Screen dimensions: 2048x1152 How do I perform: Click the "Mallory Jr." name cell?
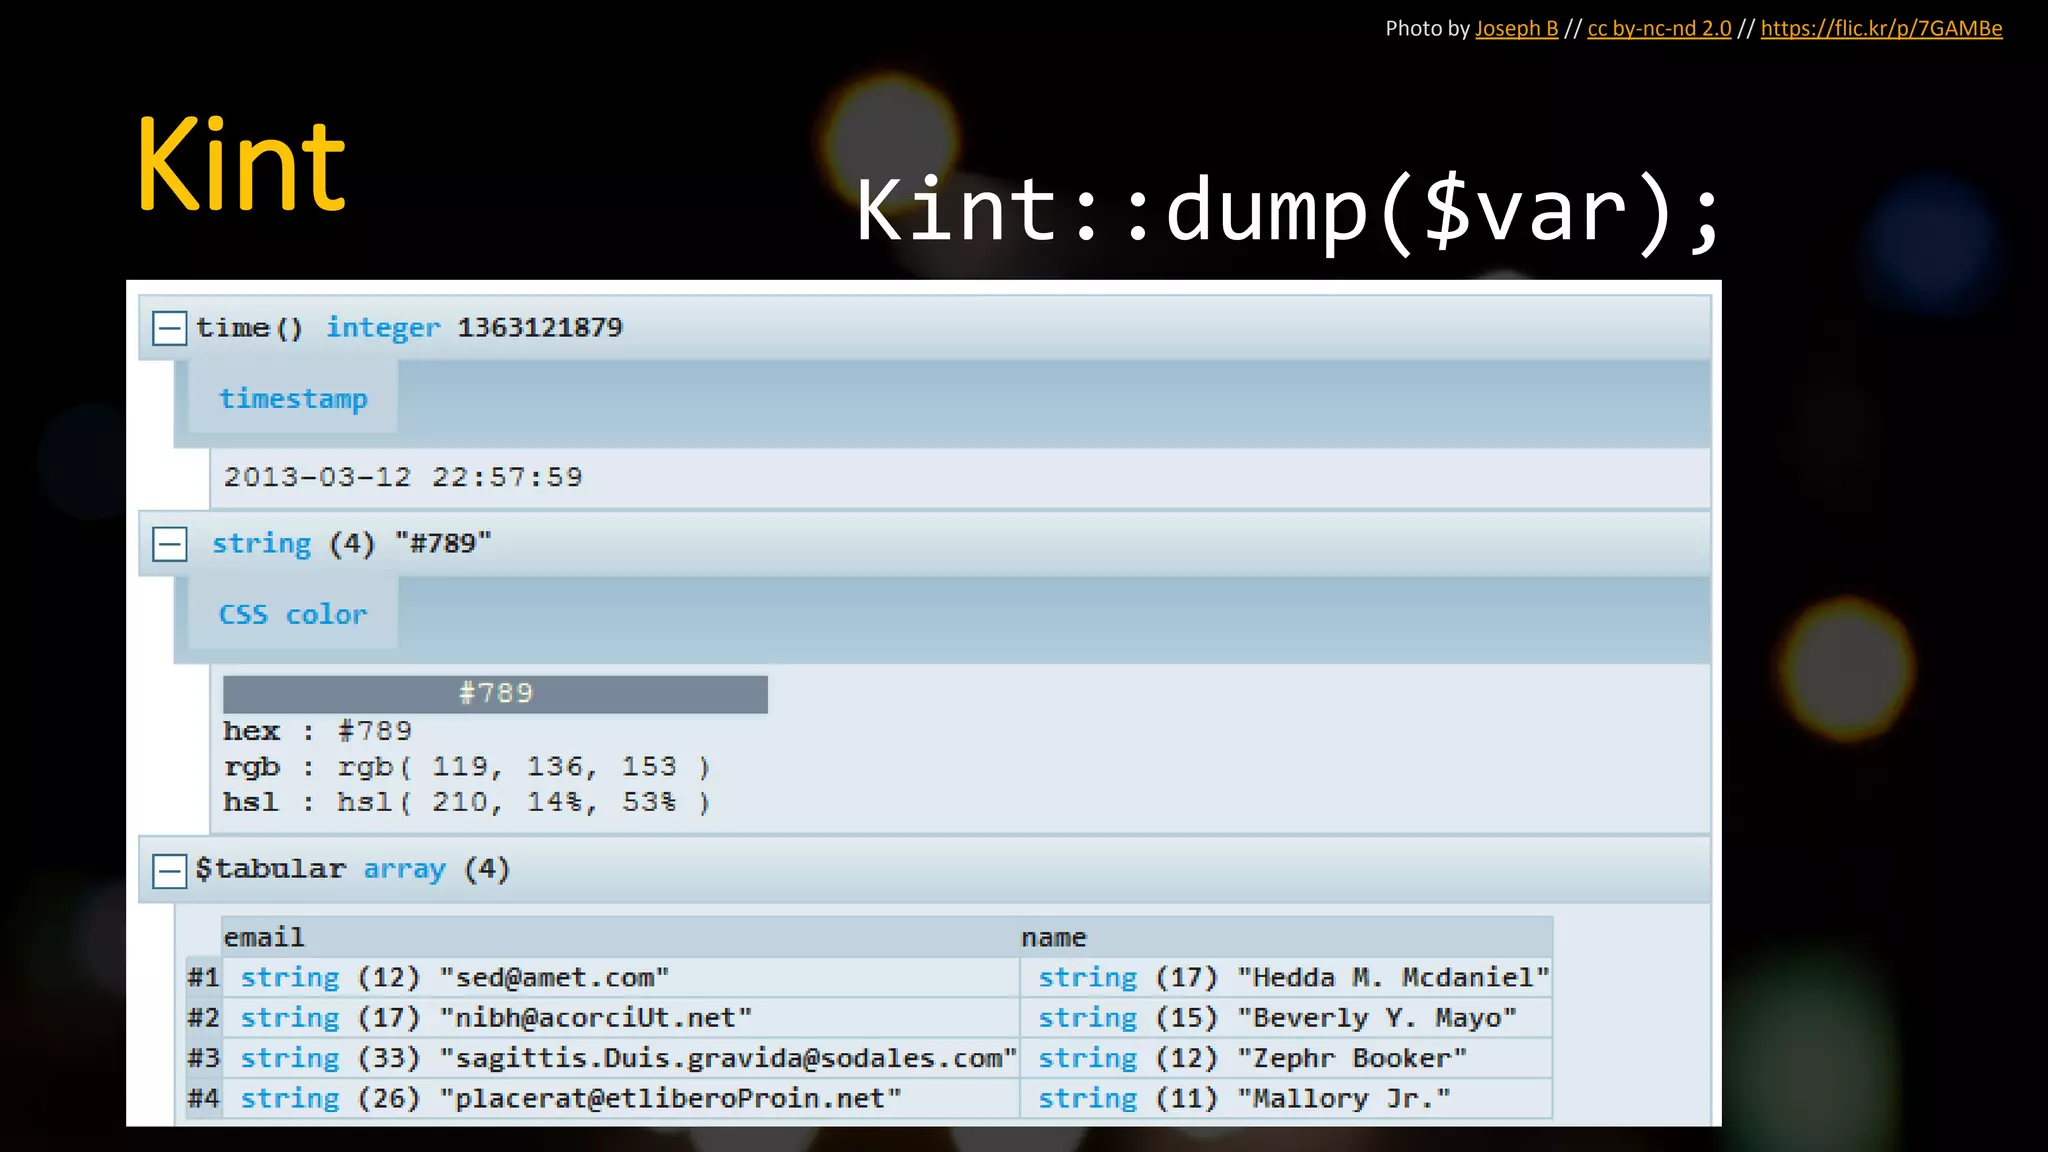(1286, 1098)
